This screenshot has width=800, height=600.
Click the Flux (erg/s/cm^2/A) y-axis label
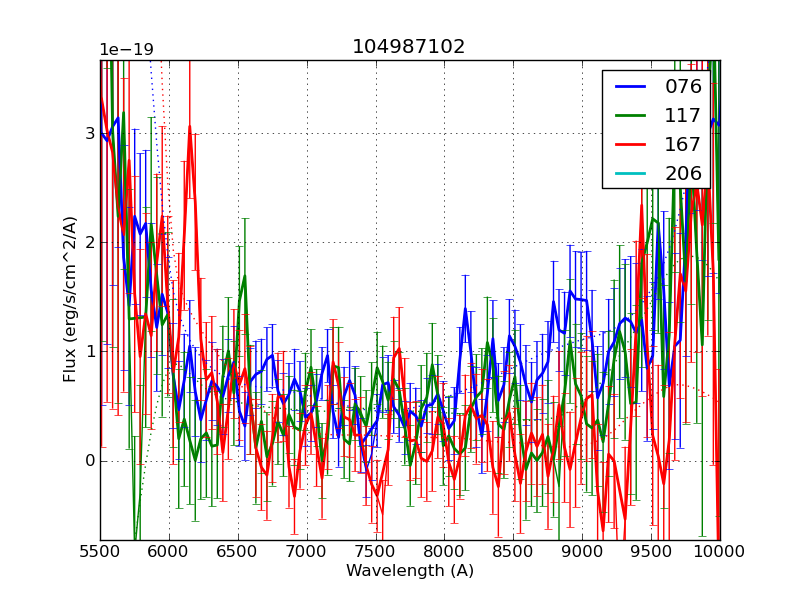coord(70,300)
